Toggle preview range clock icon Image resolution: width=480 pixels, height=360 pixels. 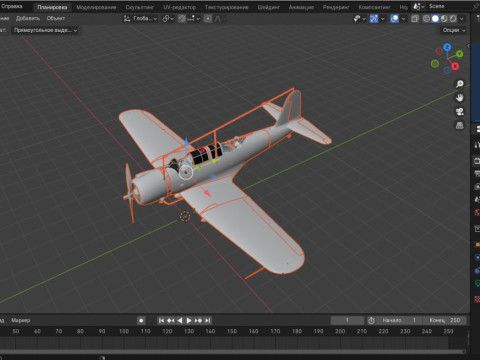pos(371,320)
